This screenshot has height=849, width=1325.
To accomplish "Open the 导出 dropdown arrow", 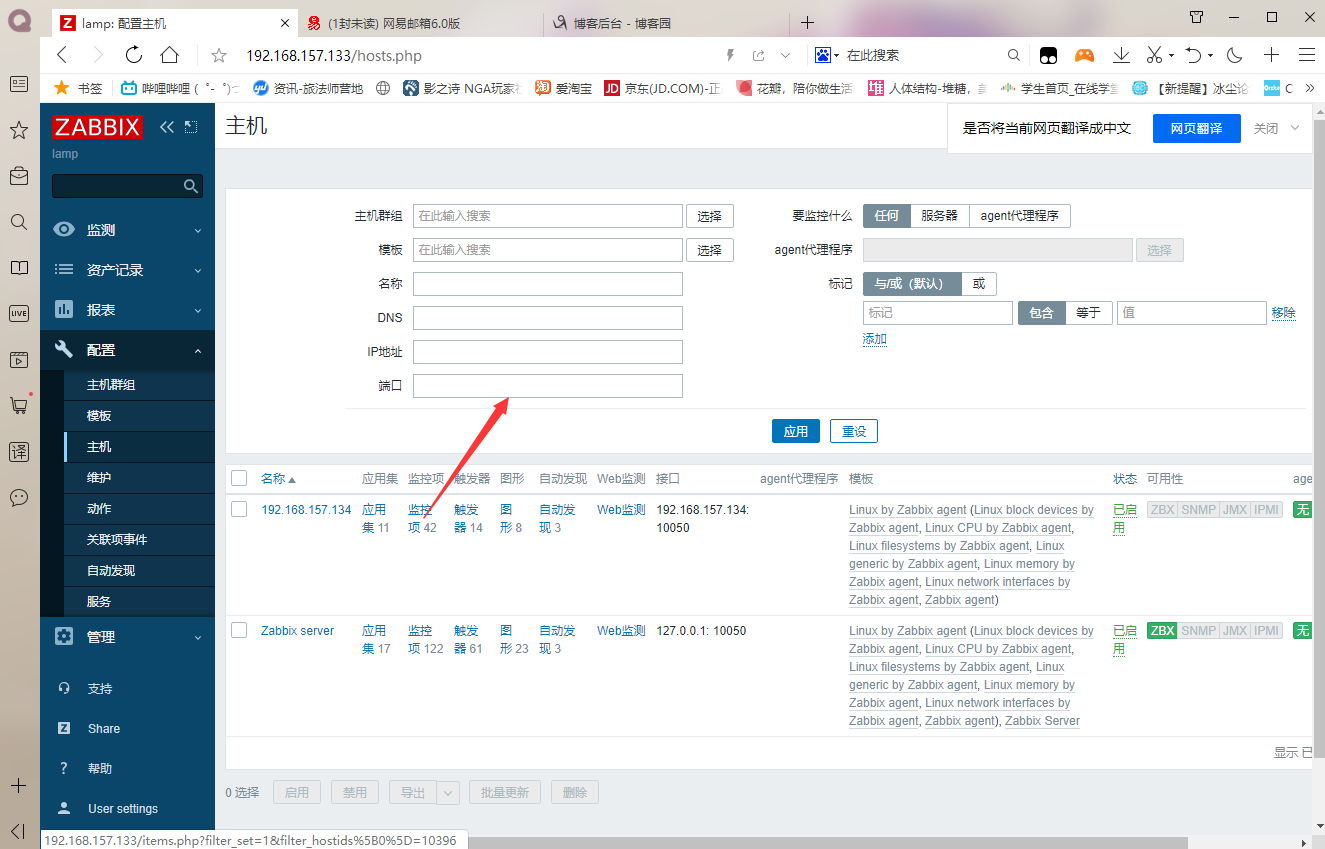I will click(448, 793).
